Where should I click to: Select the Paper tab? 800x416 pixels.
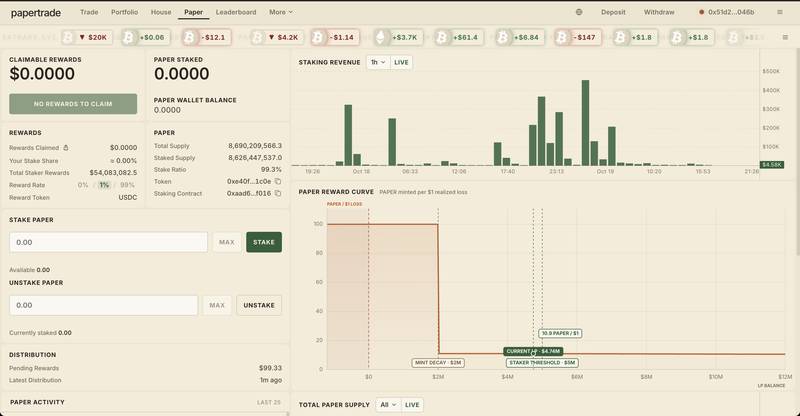tap(193, 12)
